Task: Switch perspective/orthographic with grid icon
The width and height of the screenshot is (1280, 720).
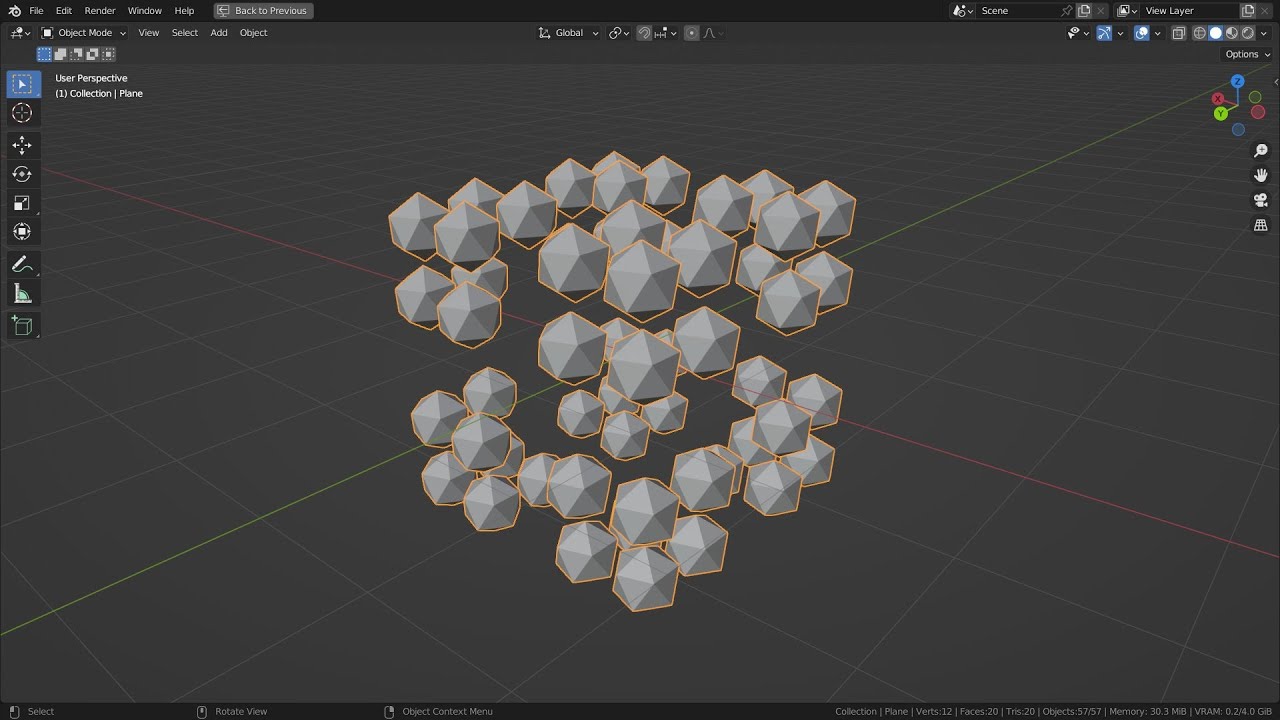Action: point(1261,225)
